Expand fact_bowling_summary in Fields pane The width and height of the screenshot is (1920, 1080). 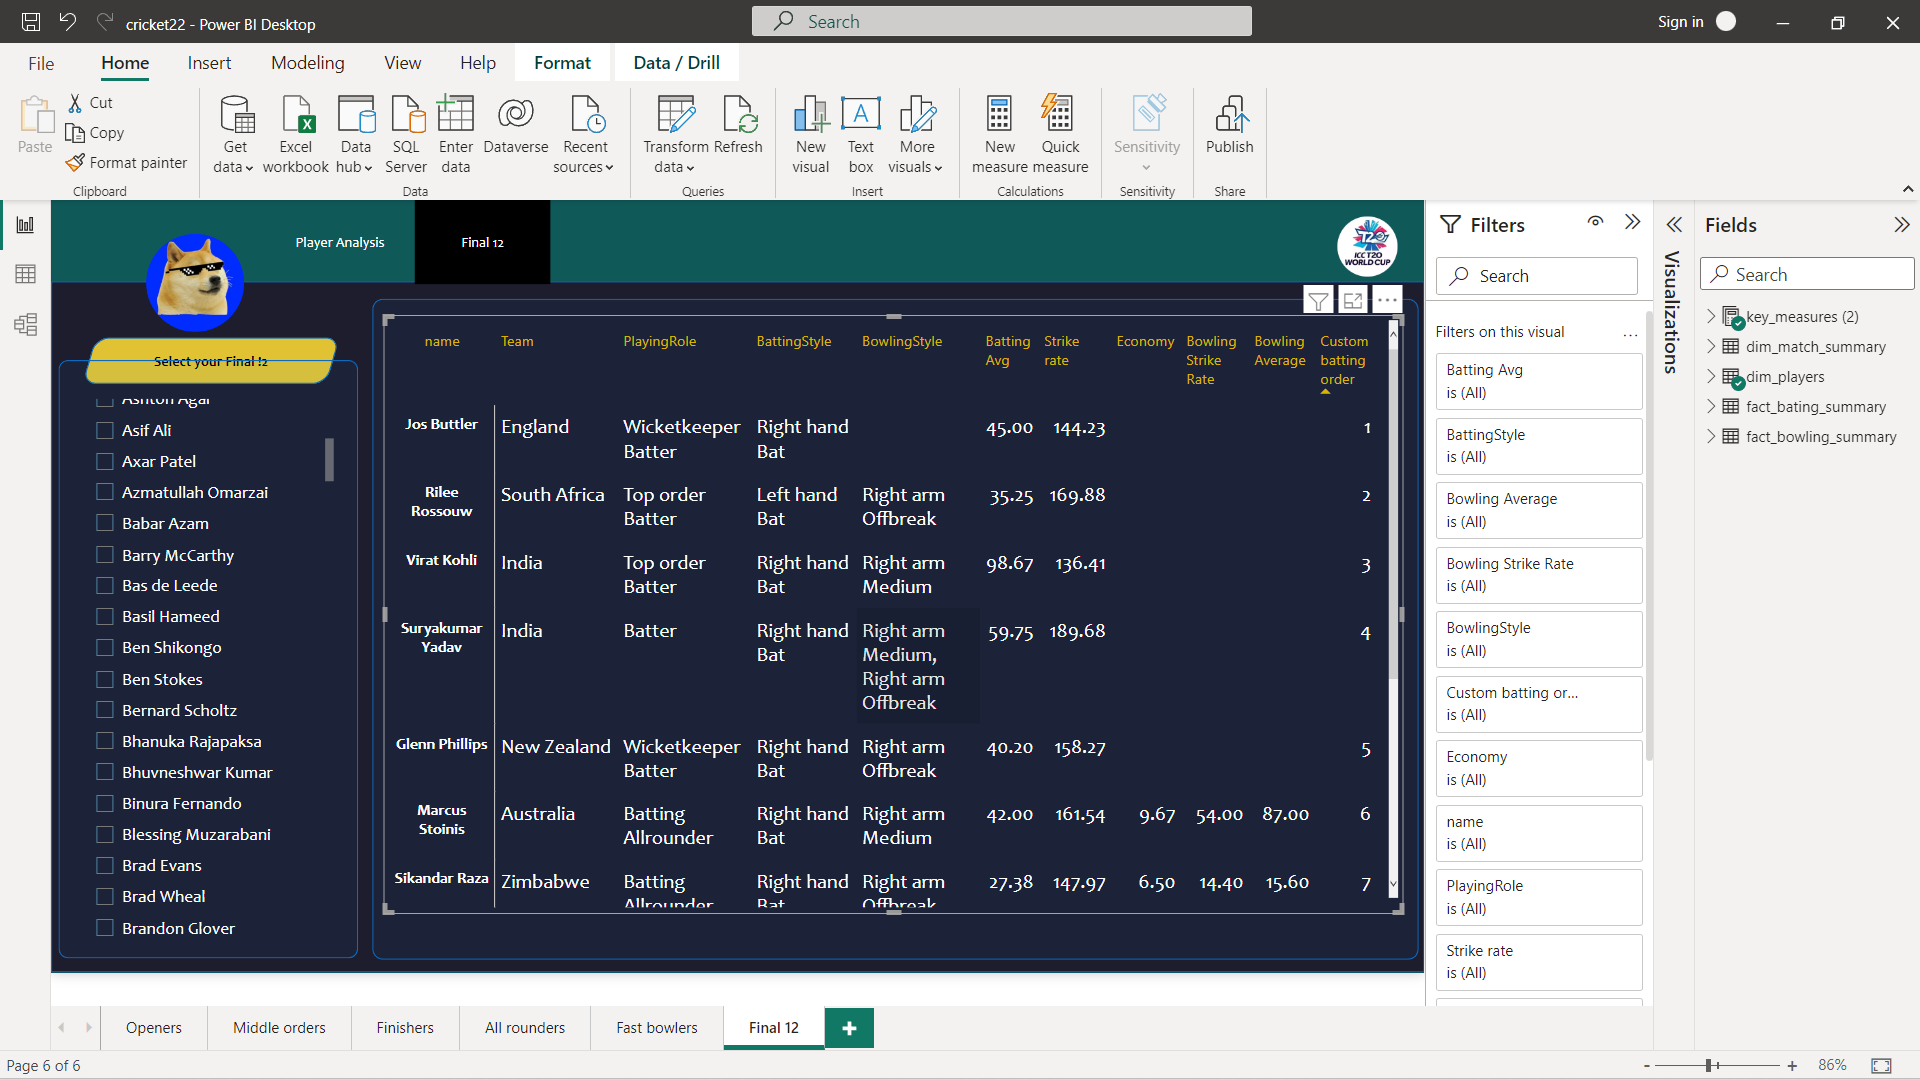click(x=1711, y=437)
